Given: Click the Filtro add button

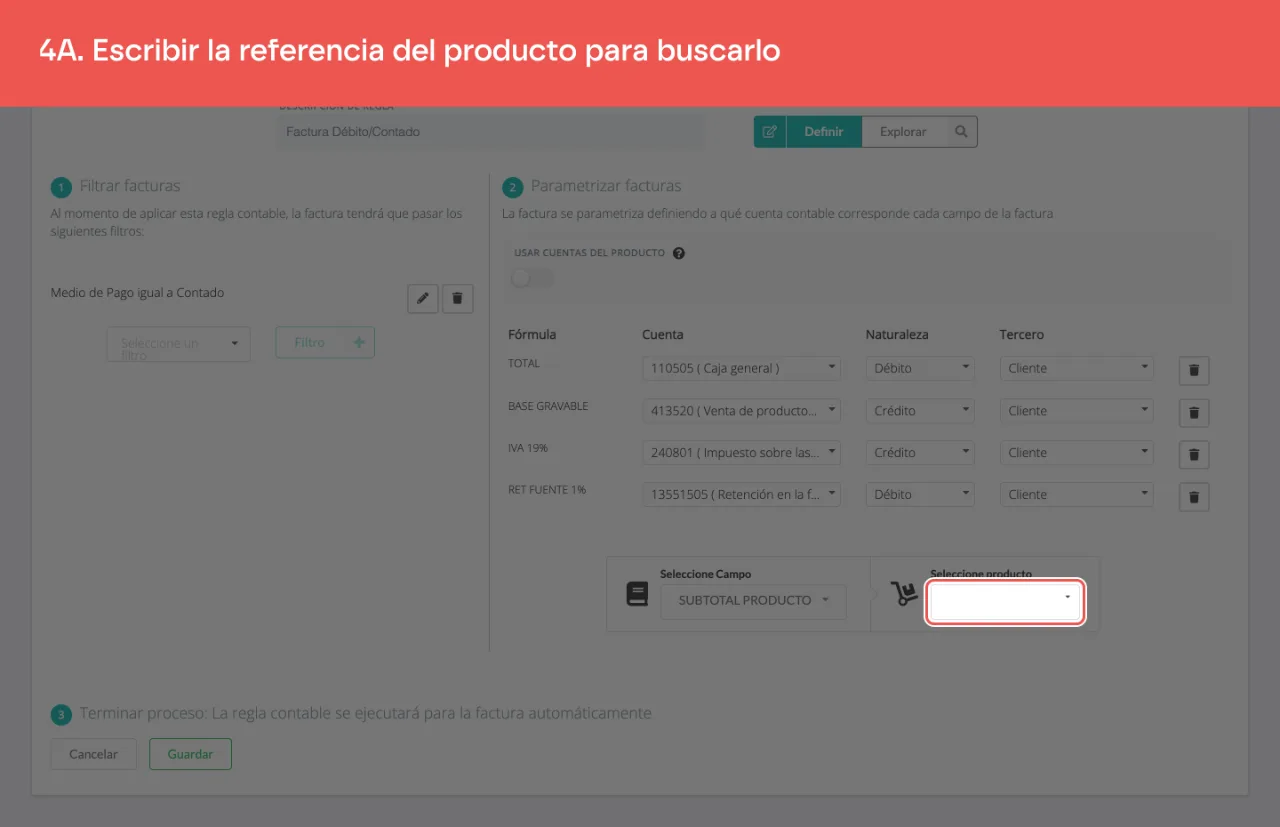Looking at the screenshot, I should click(325, 342).
